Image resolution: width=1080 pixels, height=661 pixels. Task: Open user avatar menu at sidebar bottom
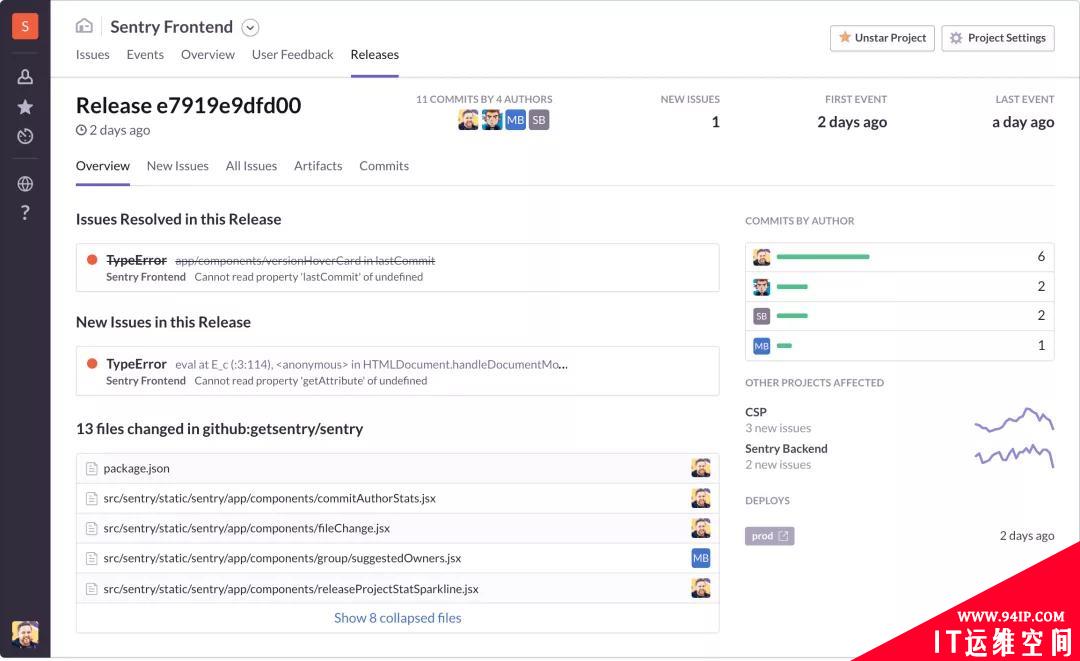pos(25,634)
